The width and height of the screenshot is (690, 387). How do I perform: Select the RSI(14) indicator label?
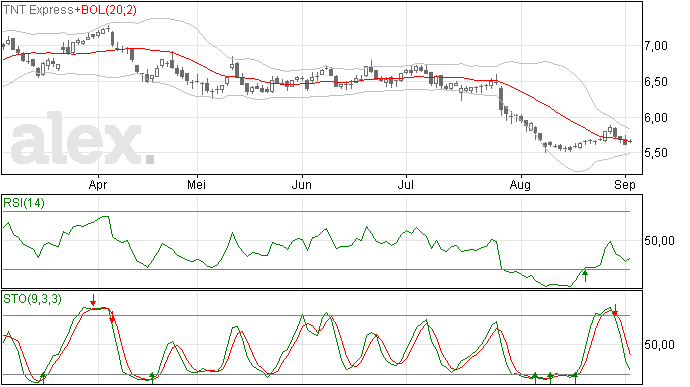pos(24,203)
